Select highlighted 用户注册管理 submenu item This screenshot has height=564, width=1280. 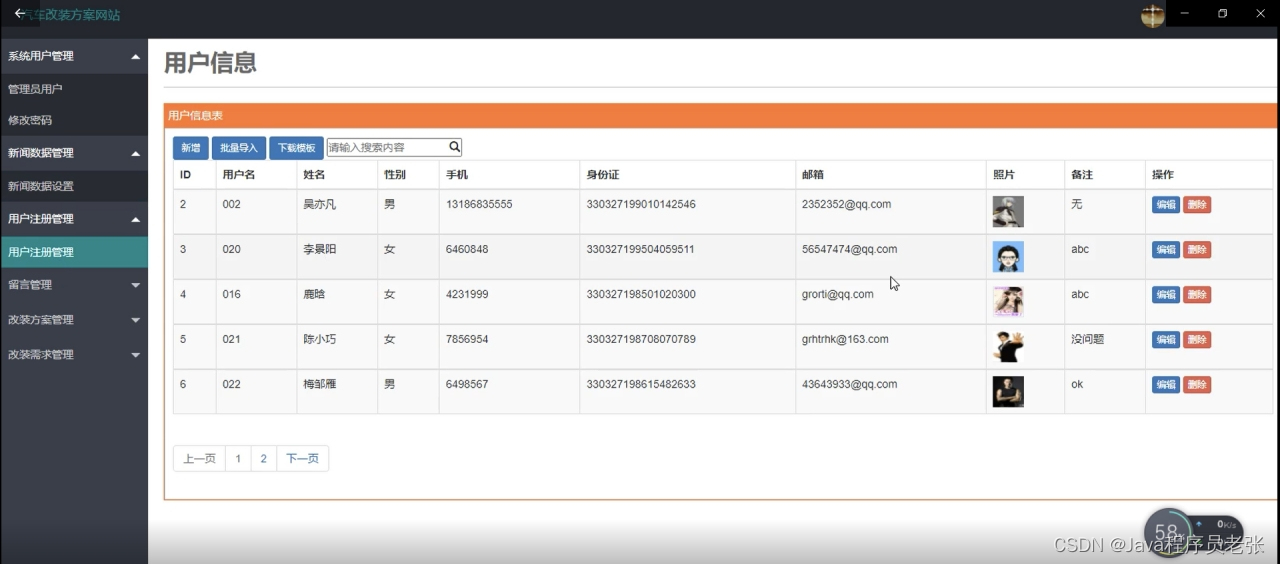74,252
